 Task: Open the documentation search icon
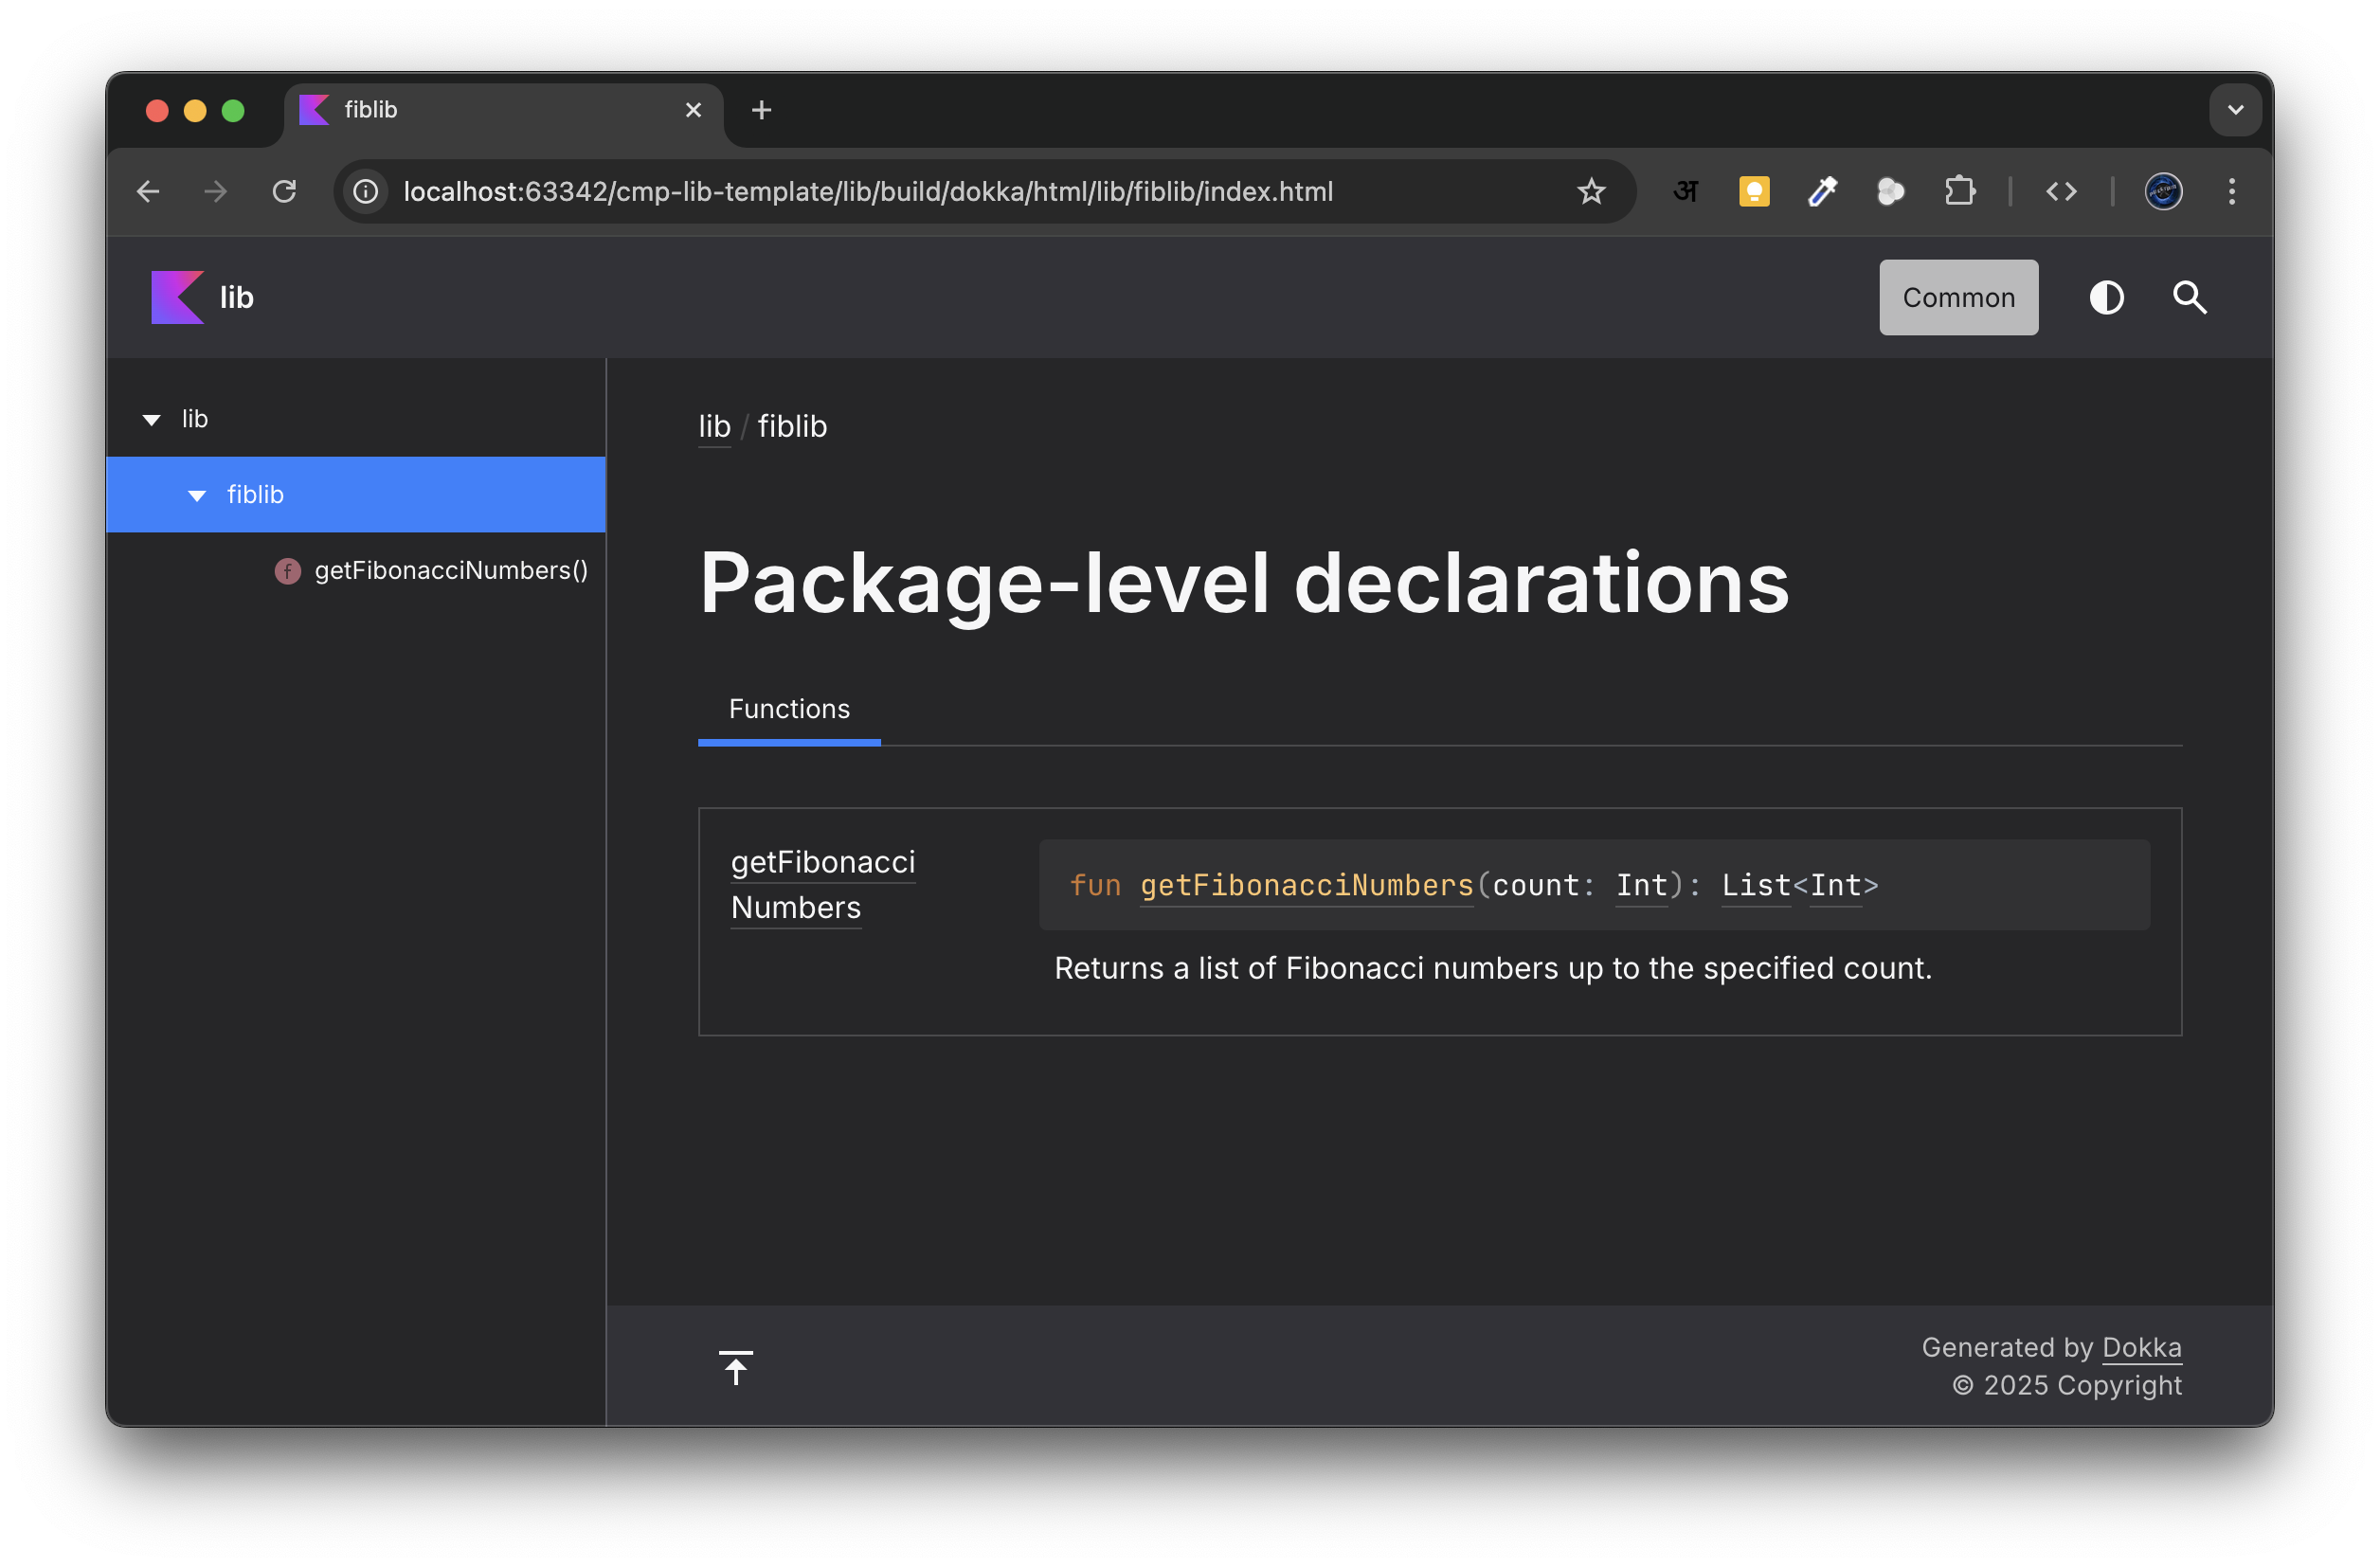point(2189,297)
